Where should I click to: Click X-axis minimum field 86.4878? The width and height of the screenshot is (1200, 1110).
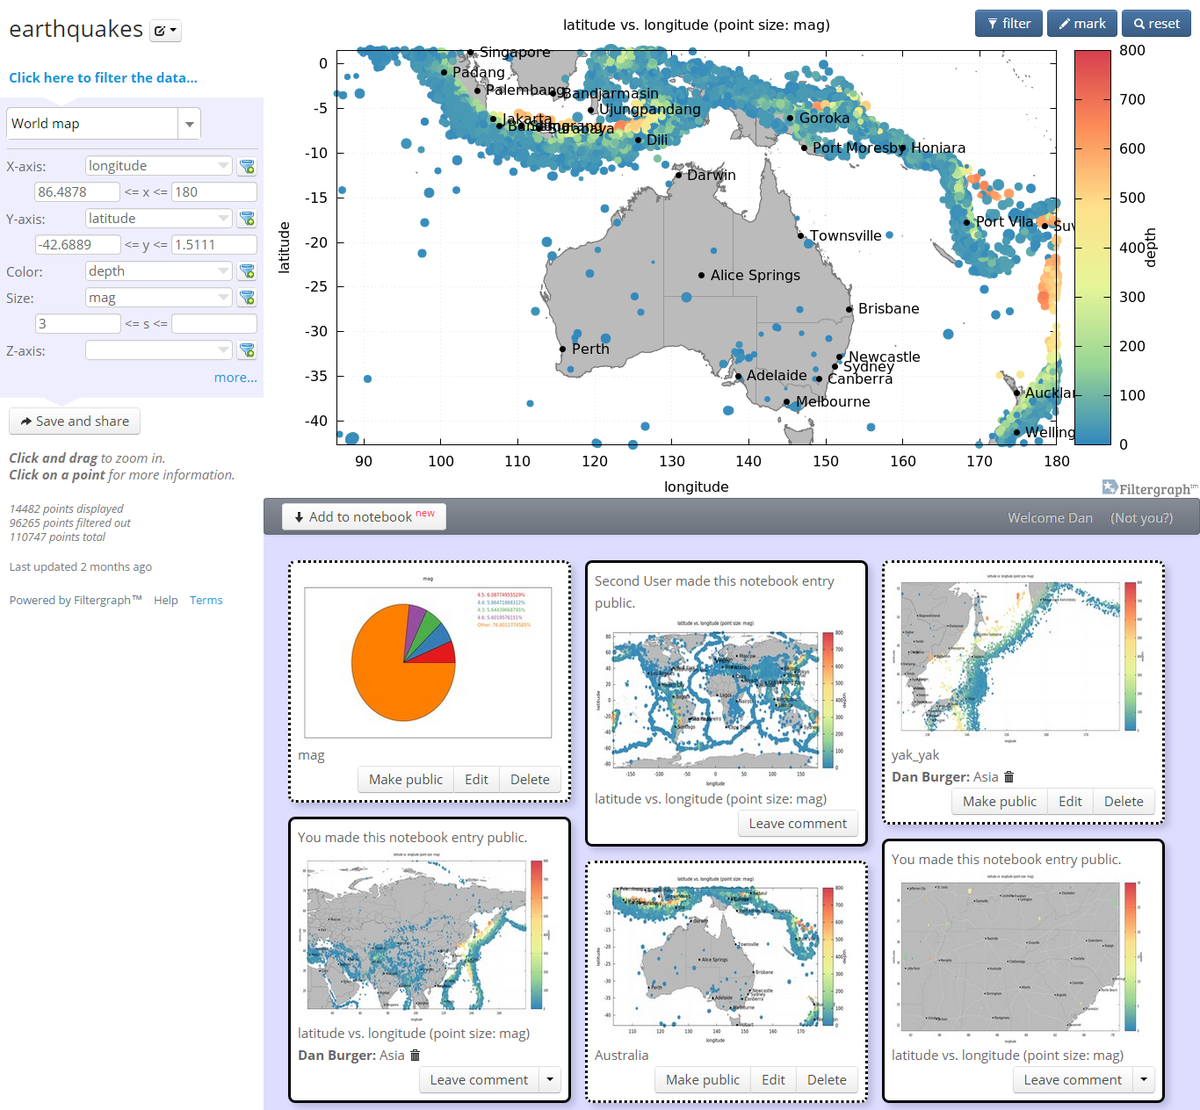coord(78,192)
